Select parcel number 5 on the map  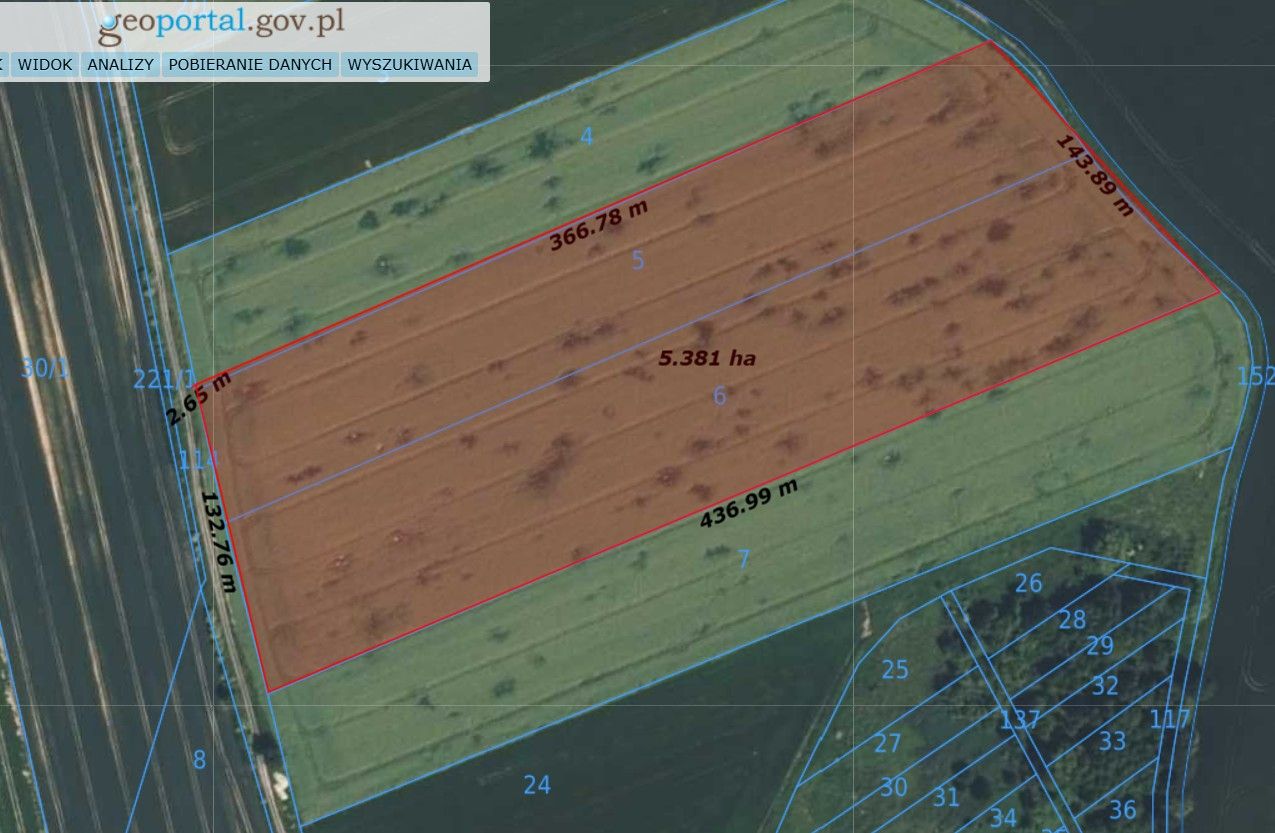coord(638,261)
